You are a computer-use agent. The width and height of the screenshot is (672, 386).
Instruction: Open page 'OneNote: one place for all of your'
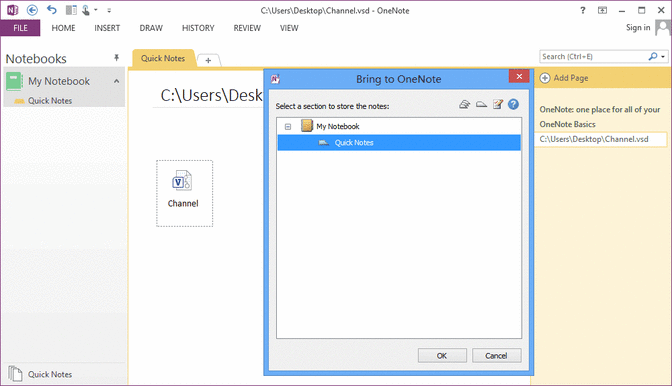coord(600,109)
